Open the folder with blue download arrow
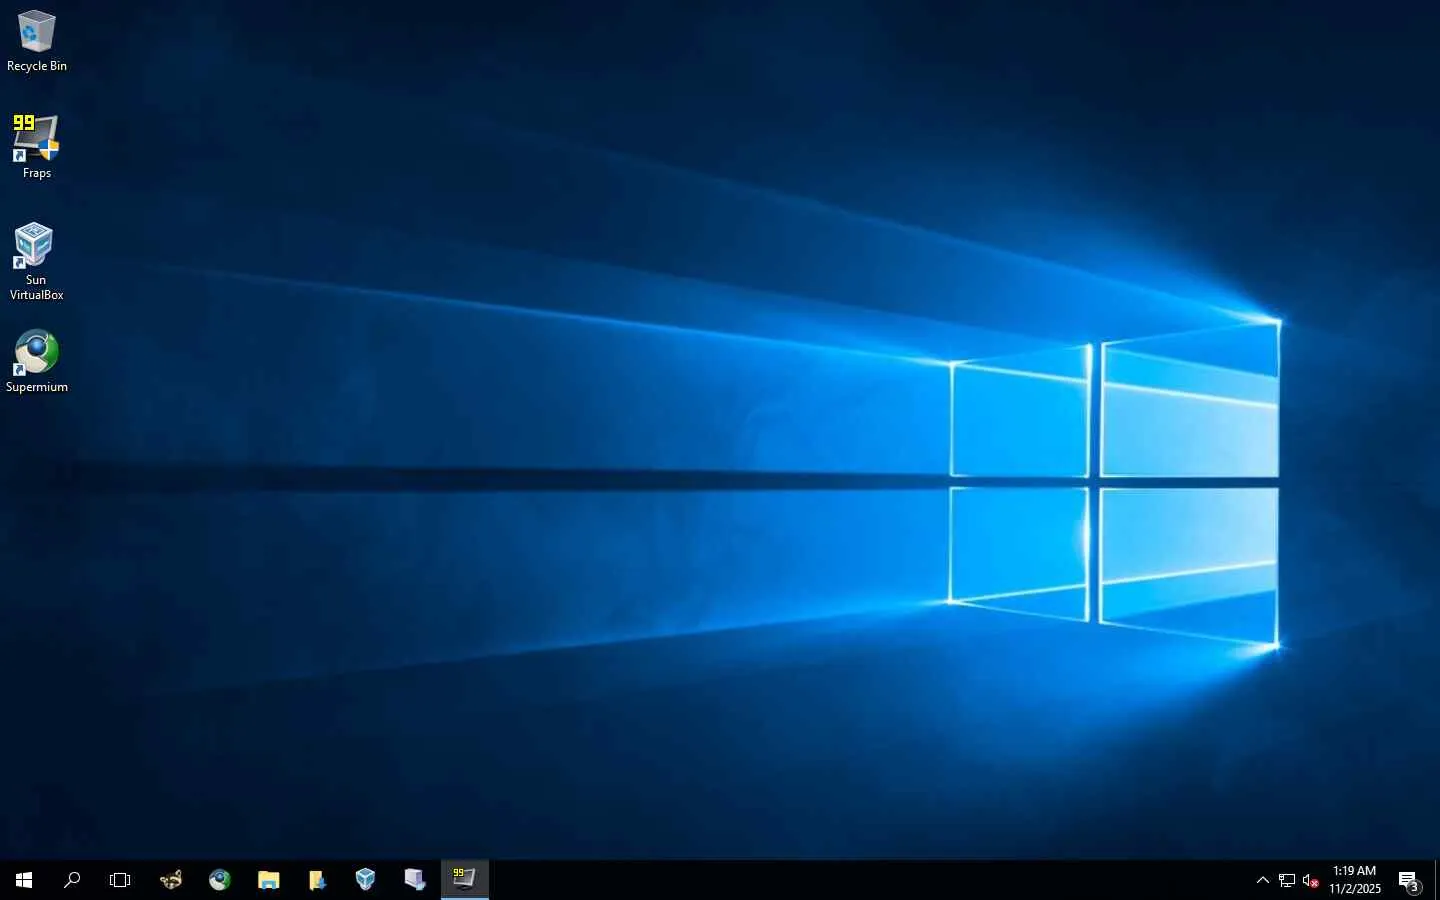The image size is (1440, 900). (317, 880)
